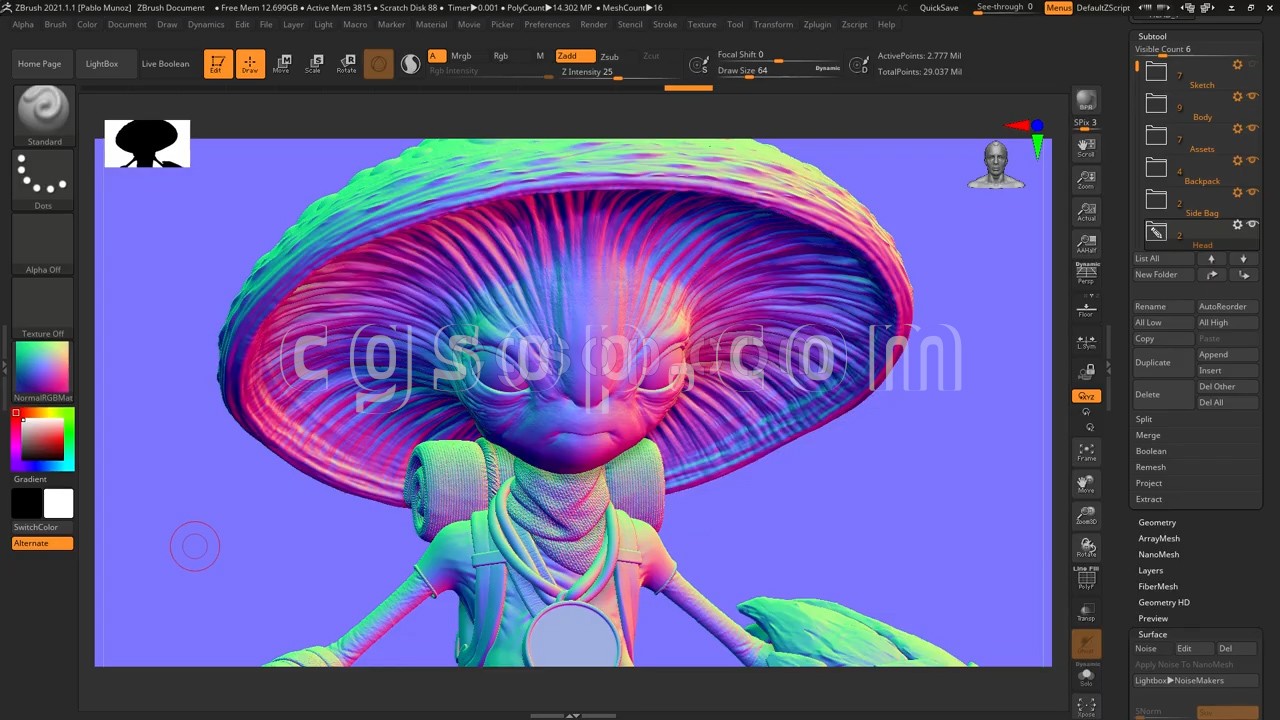The height and width of the screenshot is (720, 1280).
Task: Expand the Geometry subpalette
Action: (1157, 522)
